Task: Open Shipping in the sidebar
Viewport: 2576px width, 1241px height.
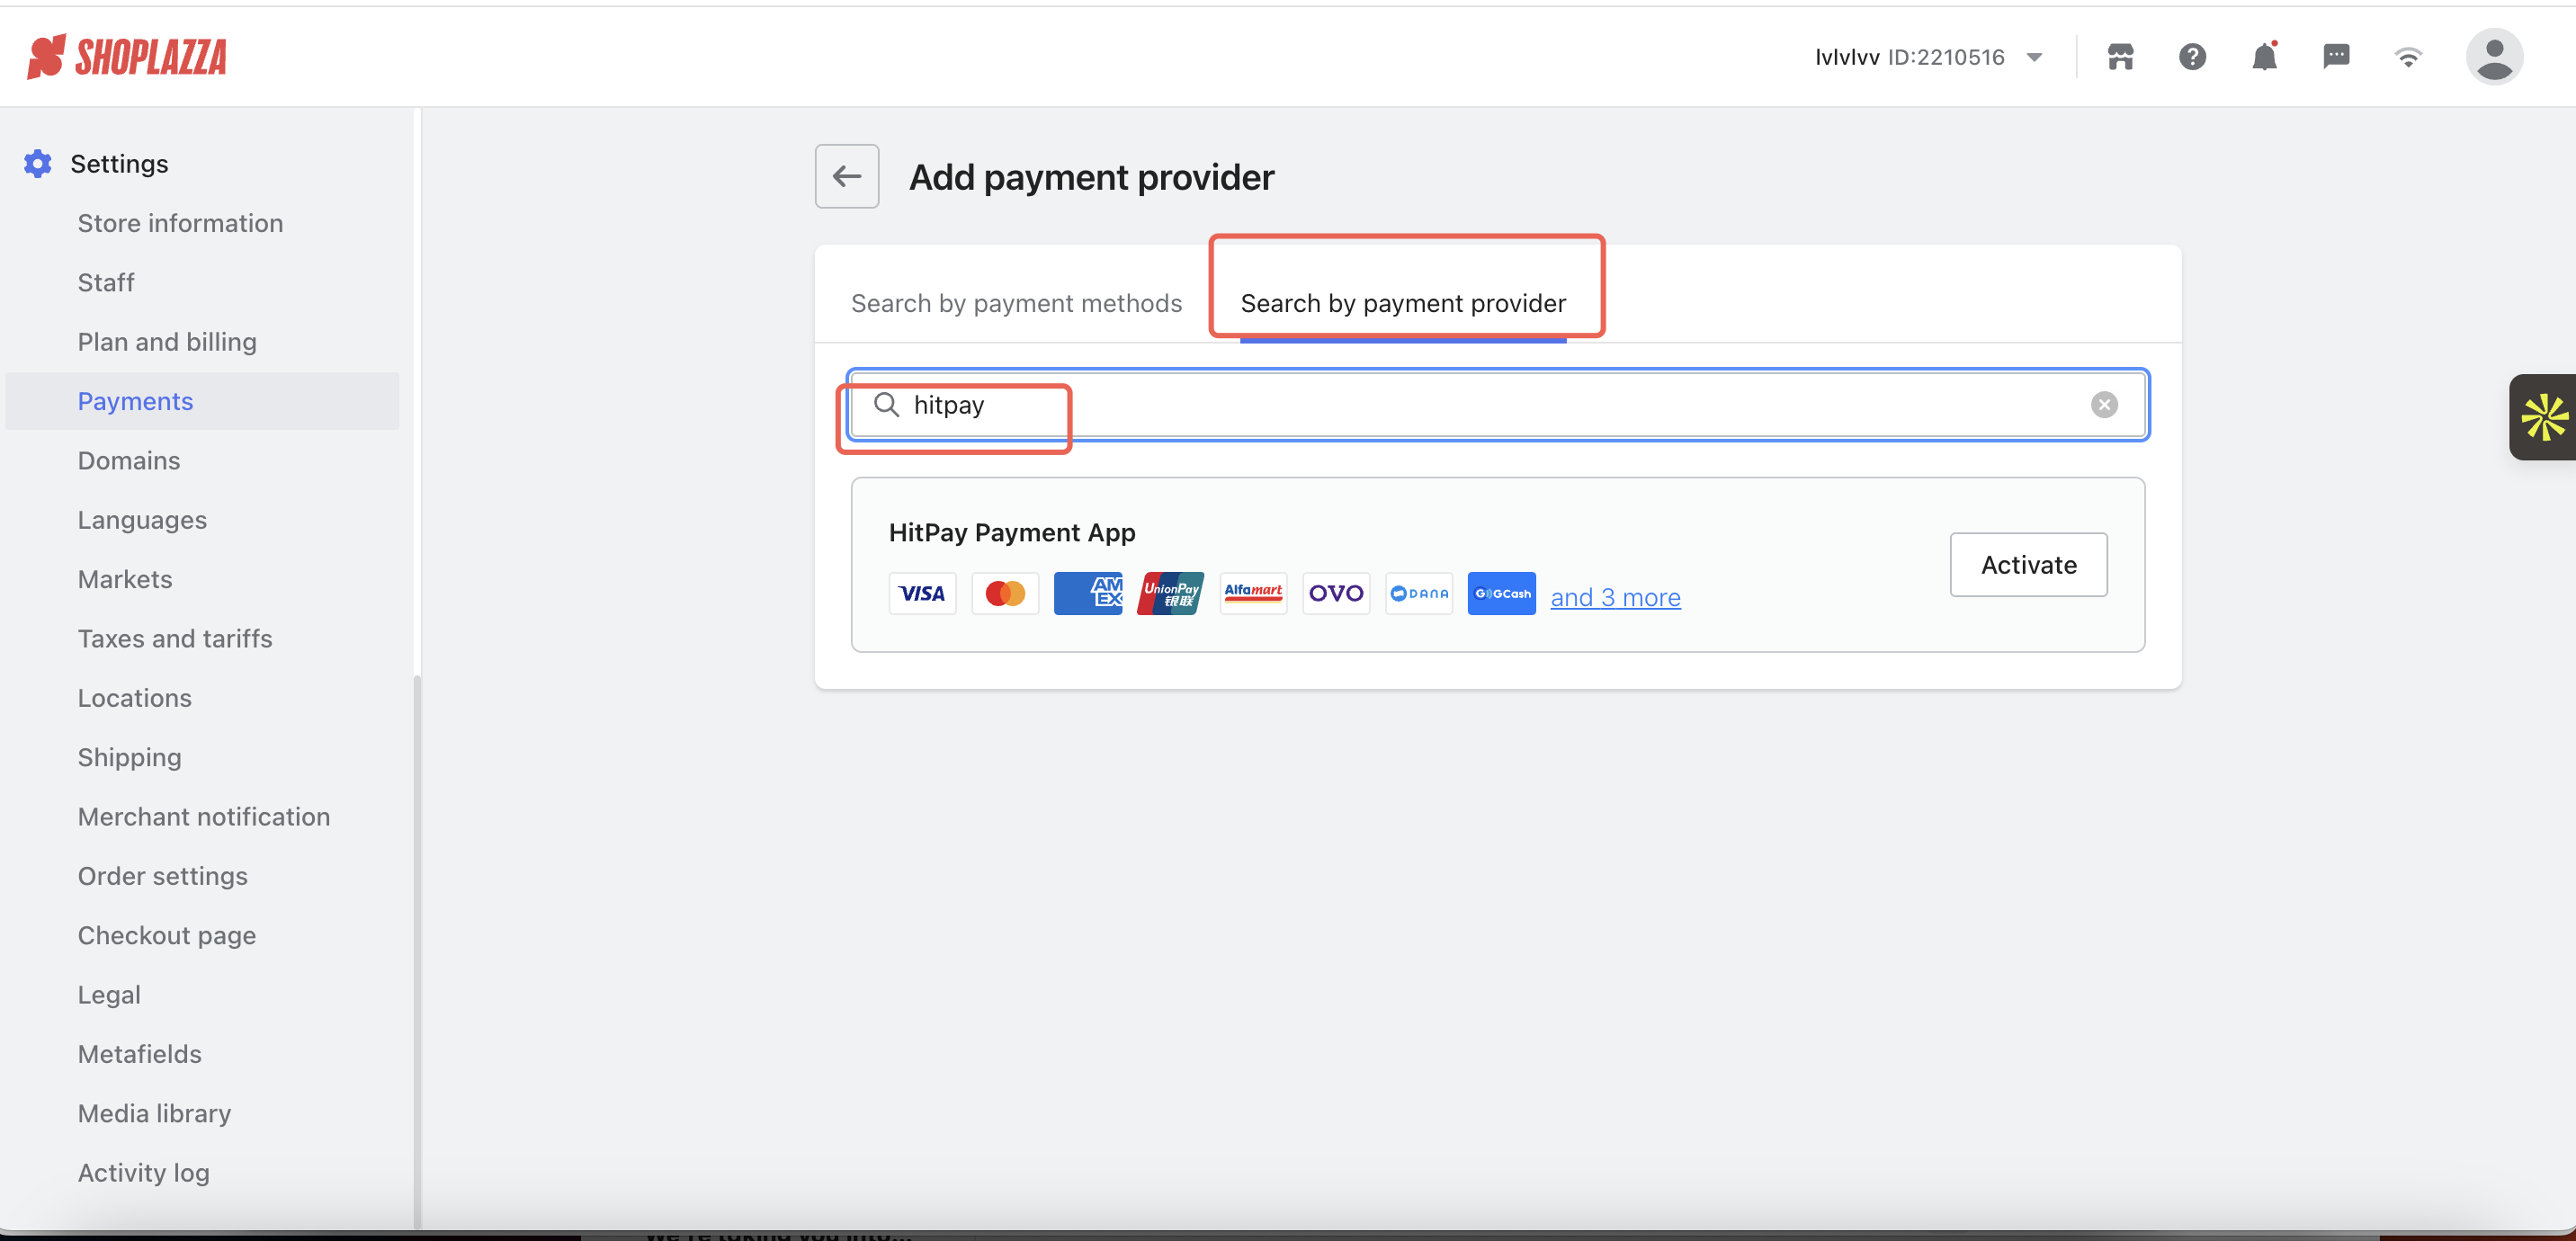Action: 130,757
